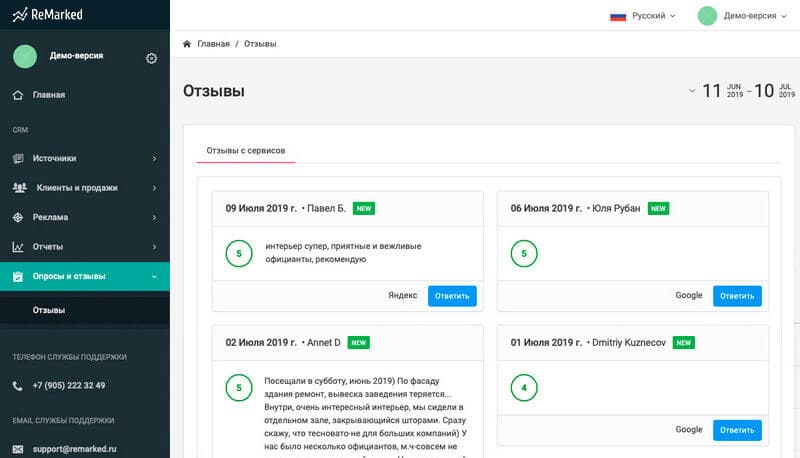Screen dimensions: 800x458
Task: Open the Демо-версия account dropdown
Action: point(755,16)
